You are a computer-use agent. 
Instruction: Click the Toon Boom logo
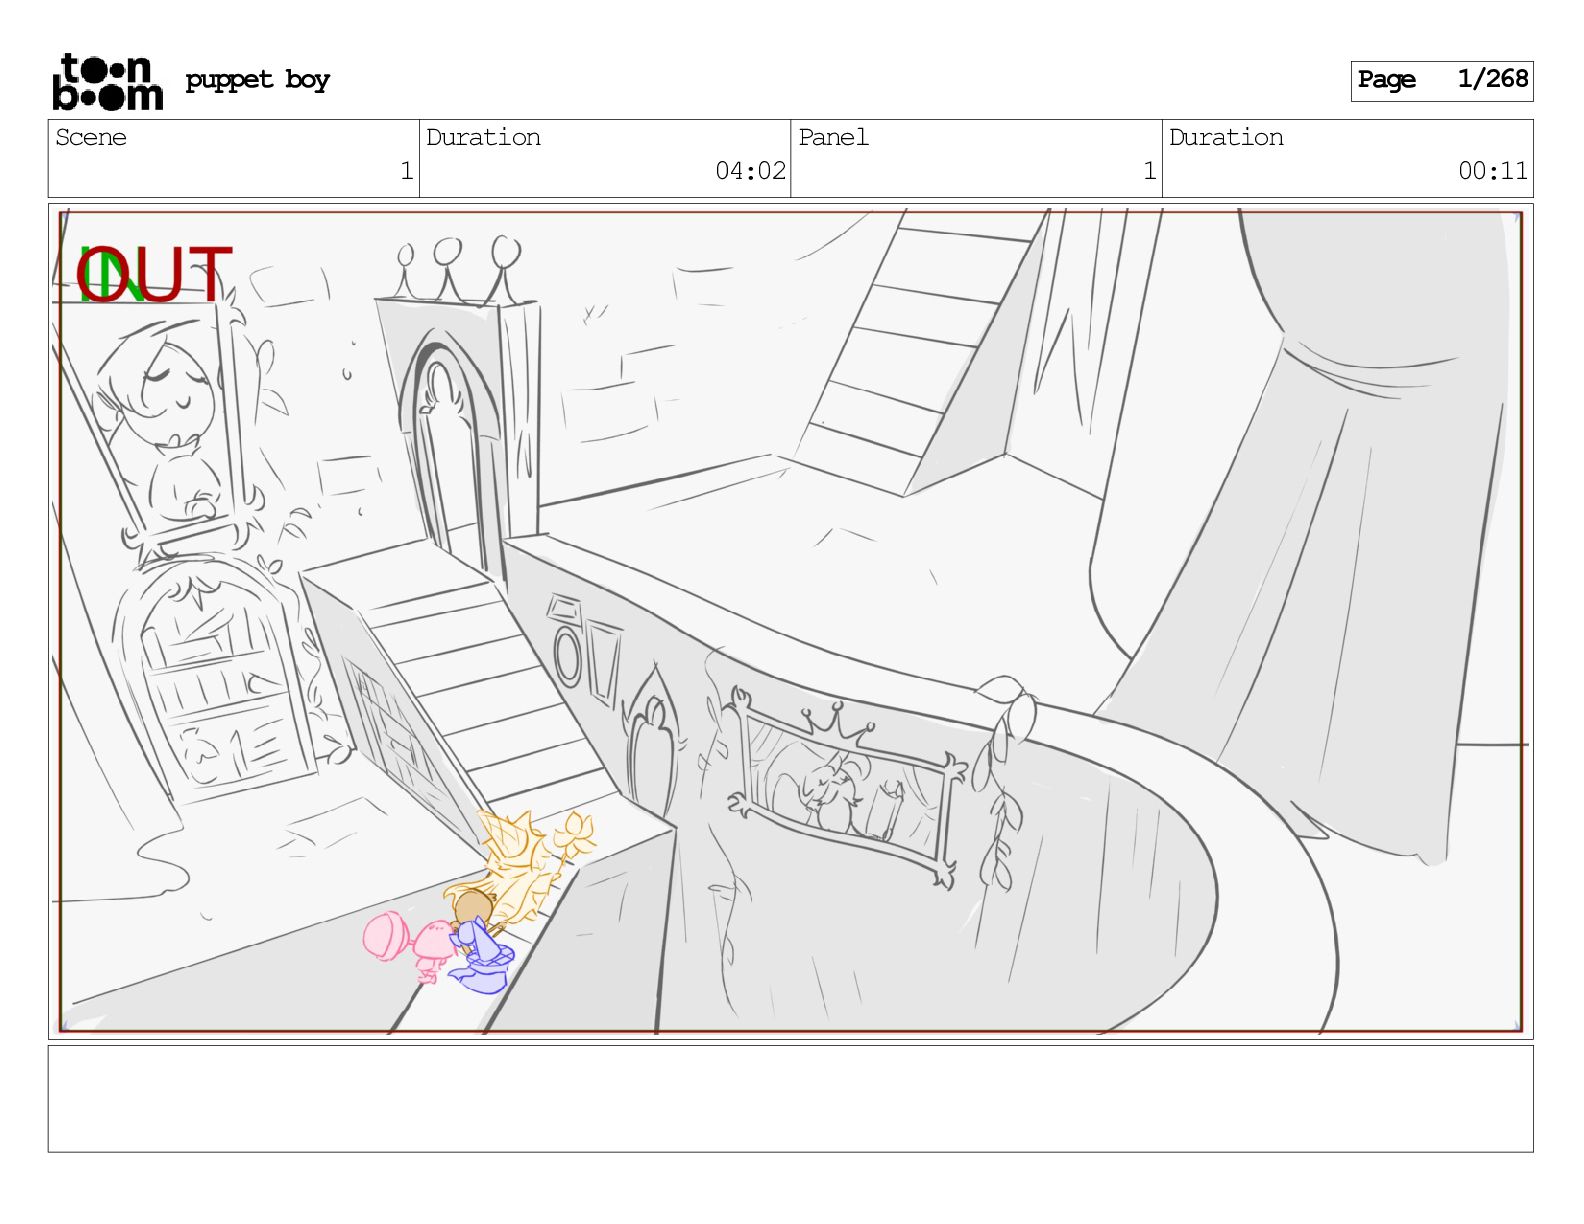tap(107, 81)
